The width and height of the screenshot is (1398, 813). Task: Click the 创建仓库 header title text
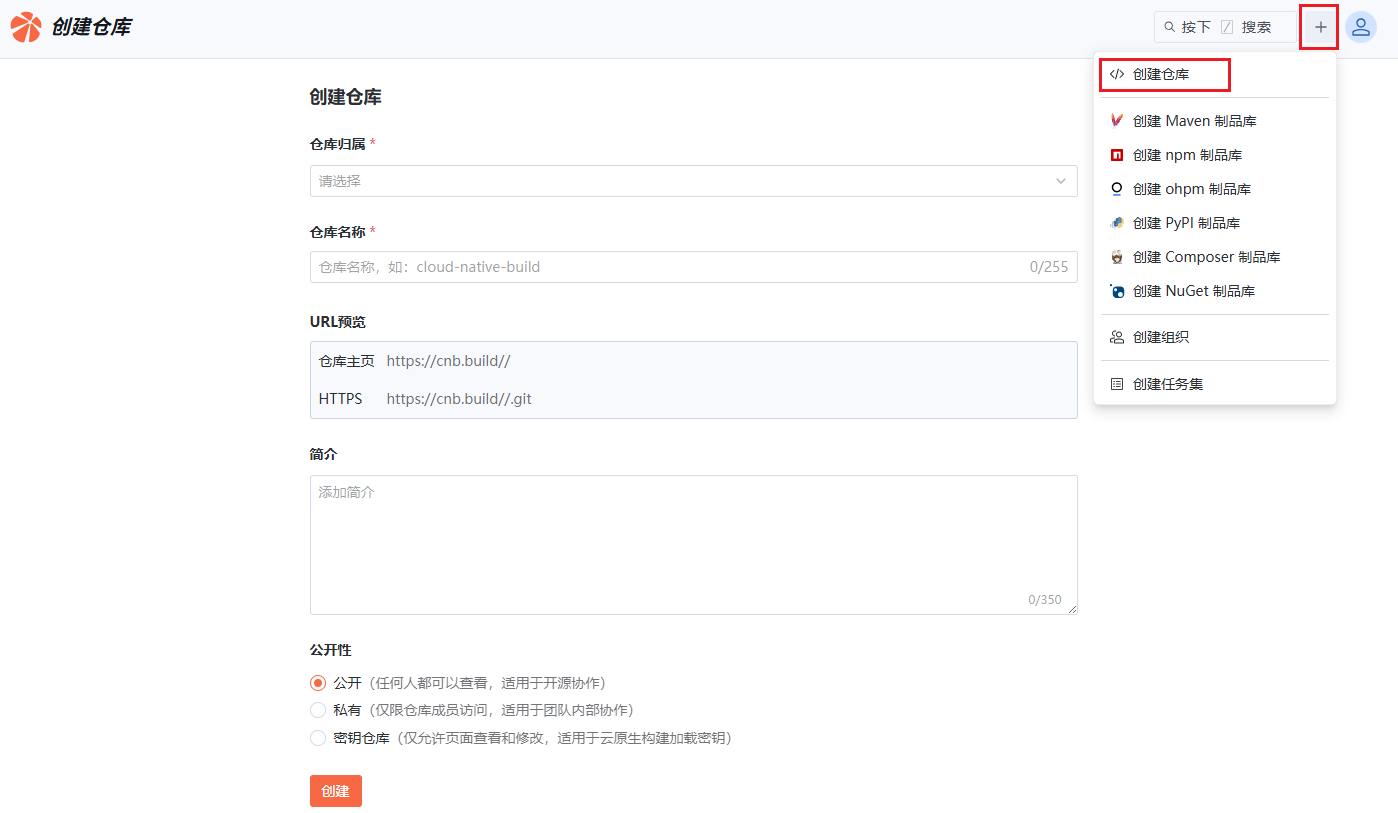[91, 27]
